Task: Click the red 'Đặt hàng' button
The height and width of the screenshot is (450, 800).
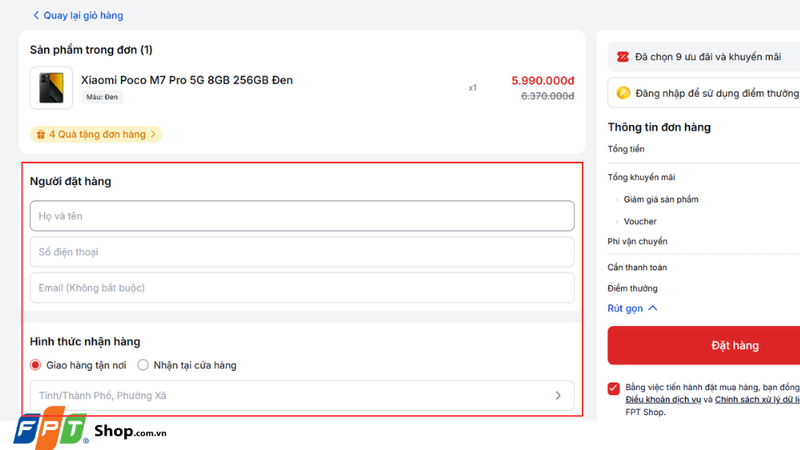Action: (x=704, y=345)
